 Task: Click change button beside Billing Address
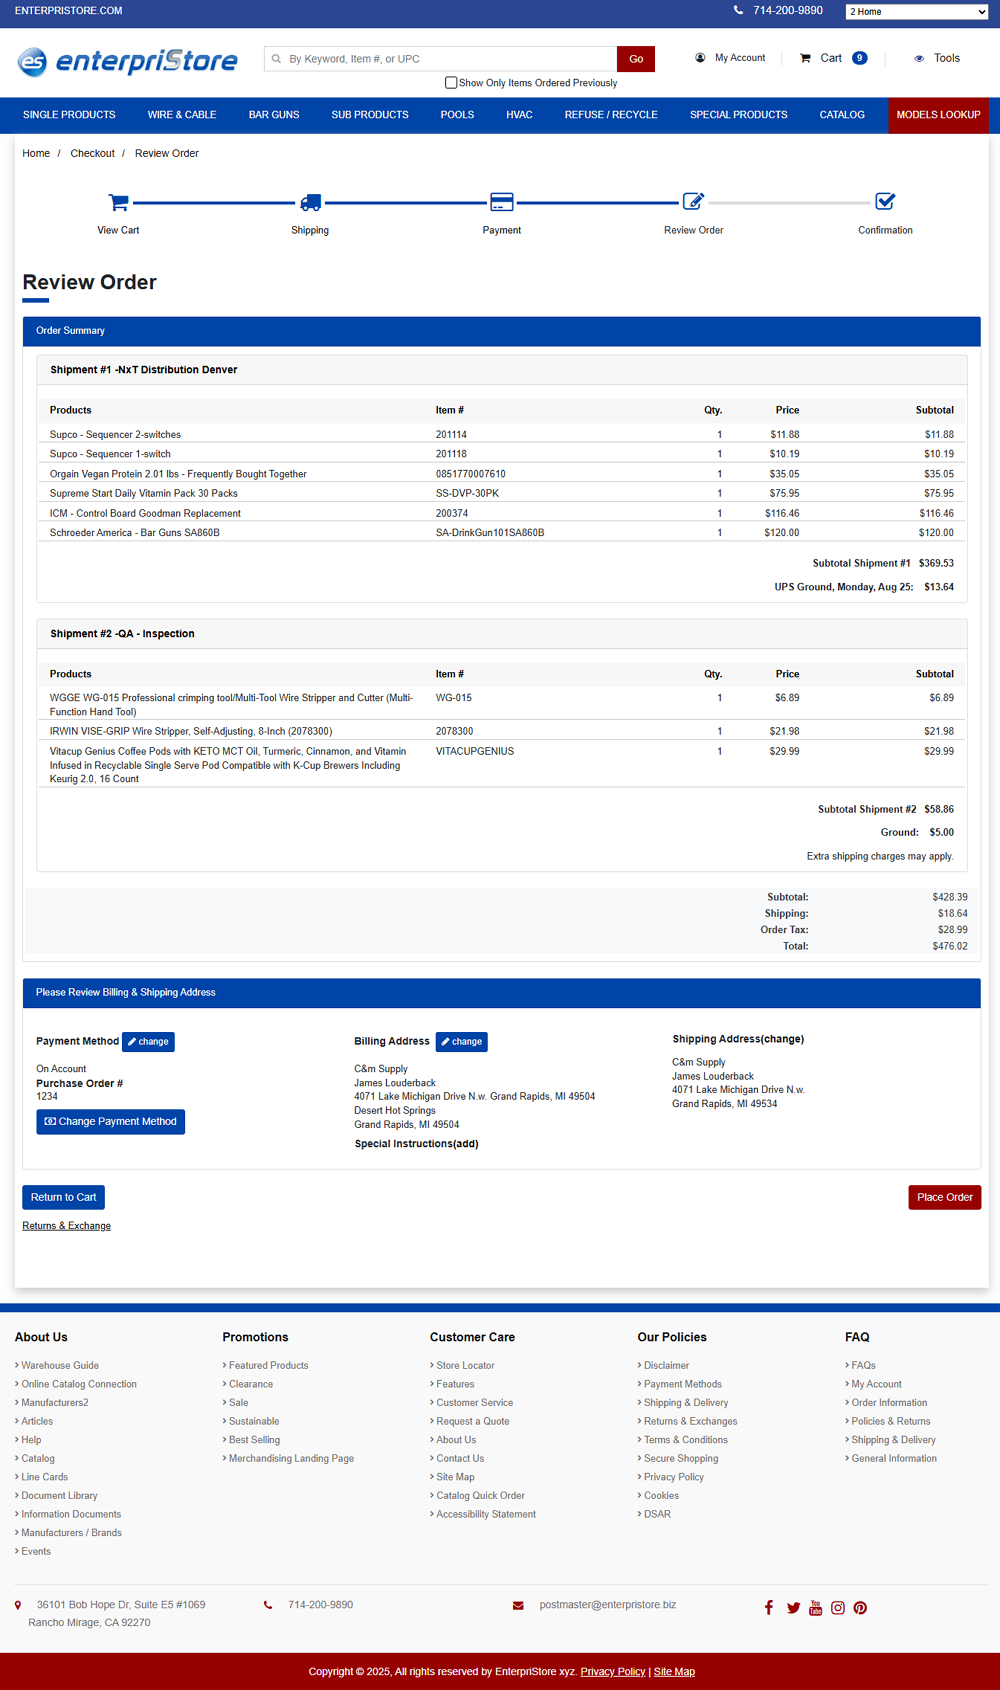(462, 1042)
